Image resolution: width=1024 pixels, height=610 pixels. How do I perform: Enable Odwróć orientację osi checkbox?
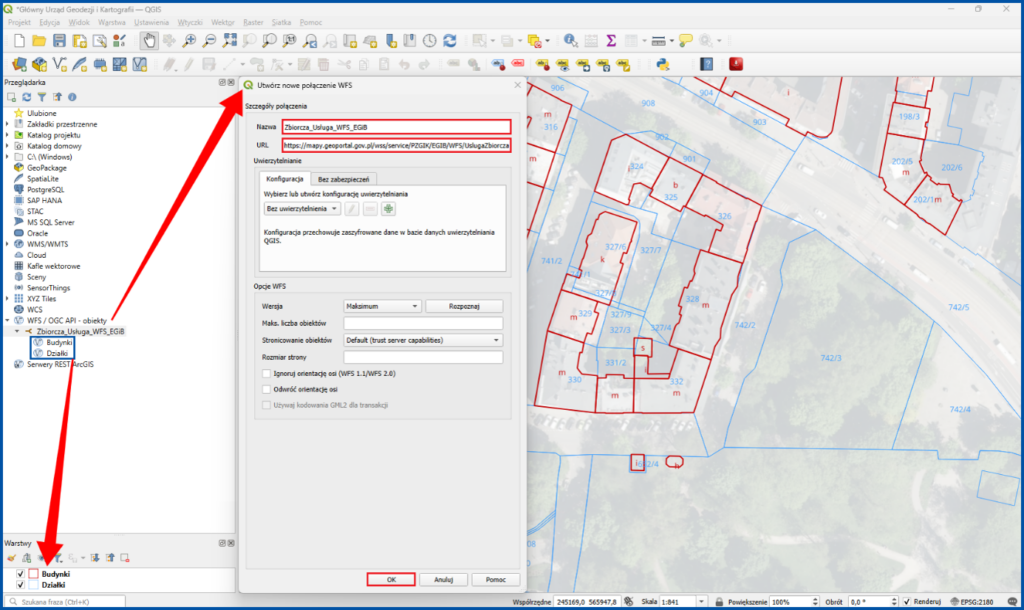click(266, 389)
